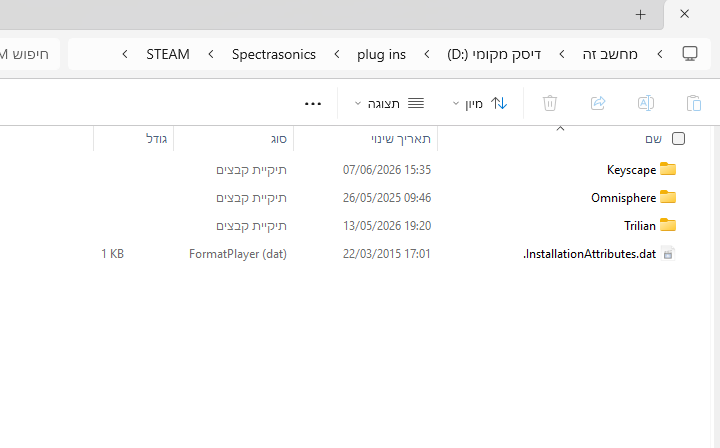Click the Trilian folder name
This screenshot has width=720, height=448.
(640, 226)
